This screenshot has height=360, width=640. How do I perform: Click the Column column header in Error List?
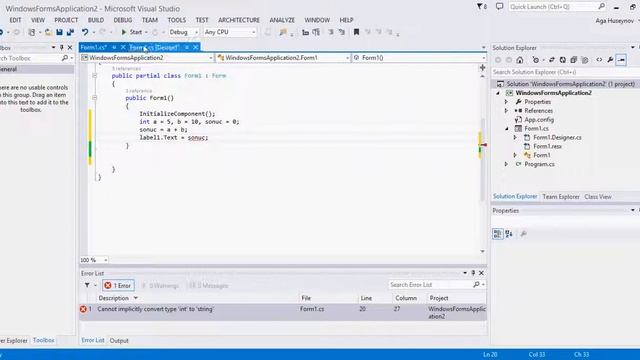pyautogui.click(x=406, y=298)
